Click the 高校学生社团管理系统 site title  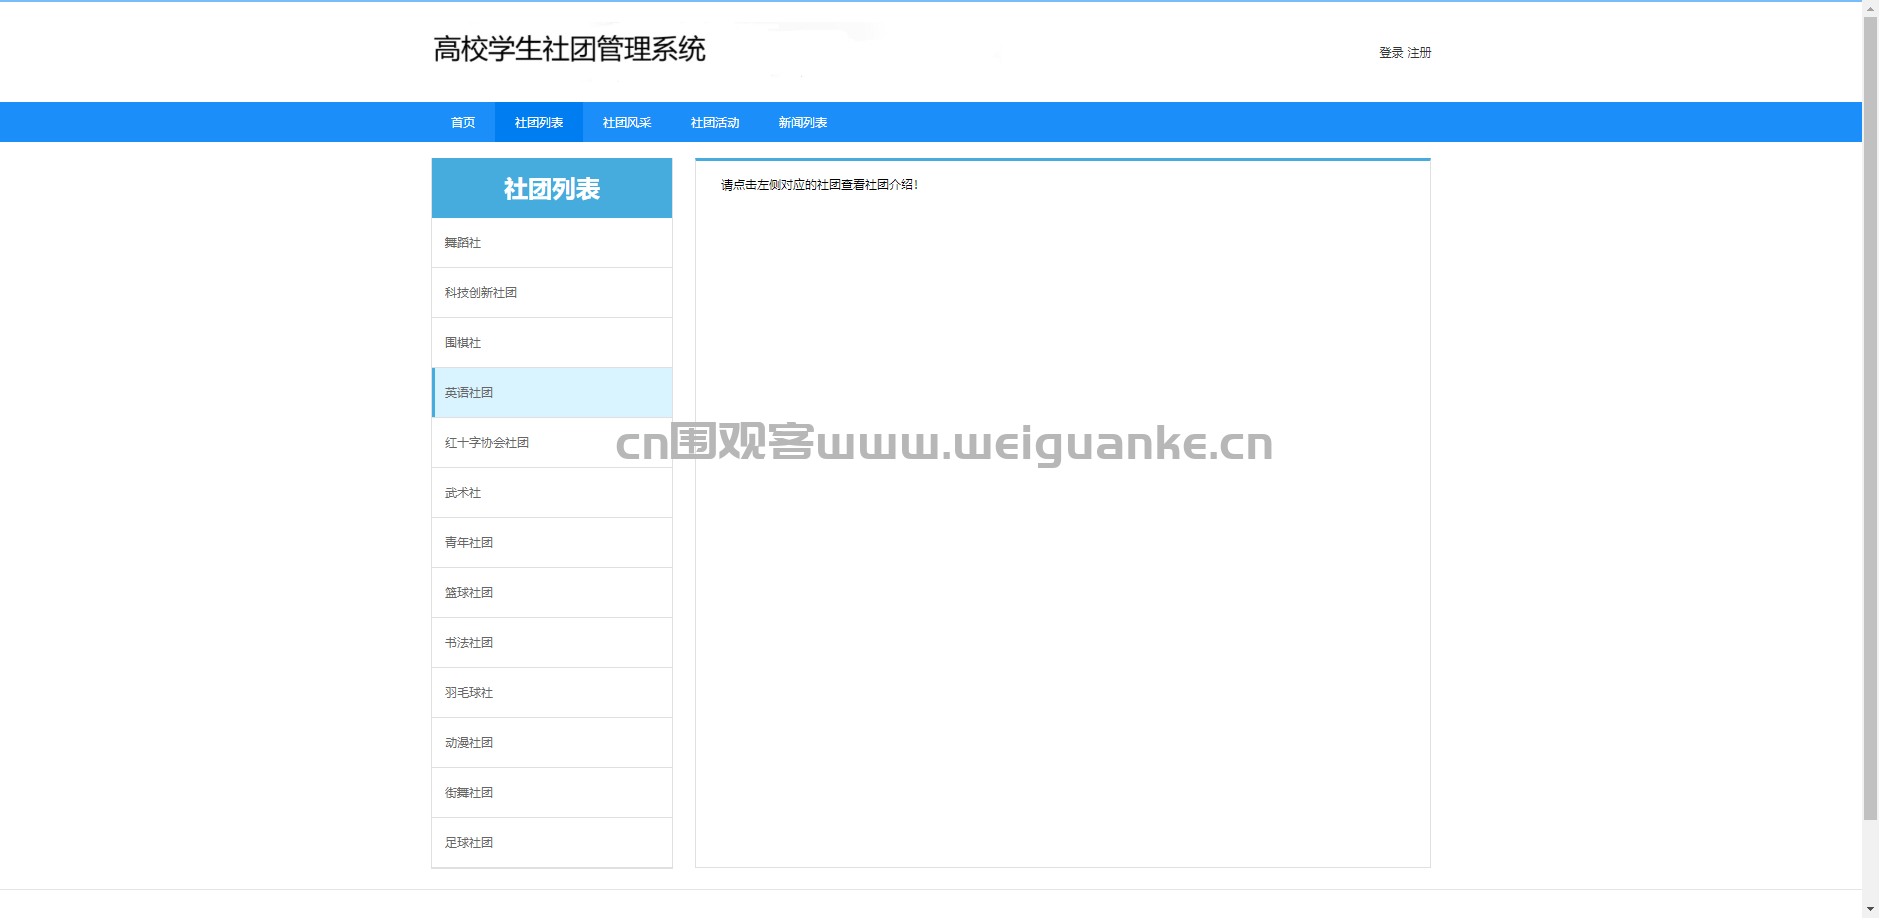tap(569, 49)
